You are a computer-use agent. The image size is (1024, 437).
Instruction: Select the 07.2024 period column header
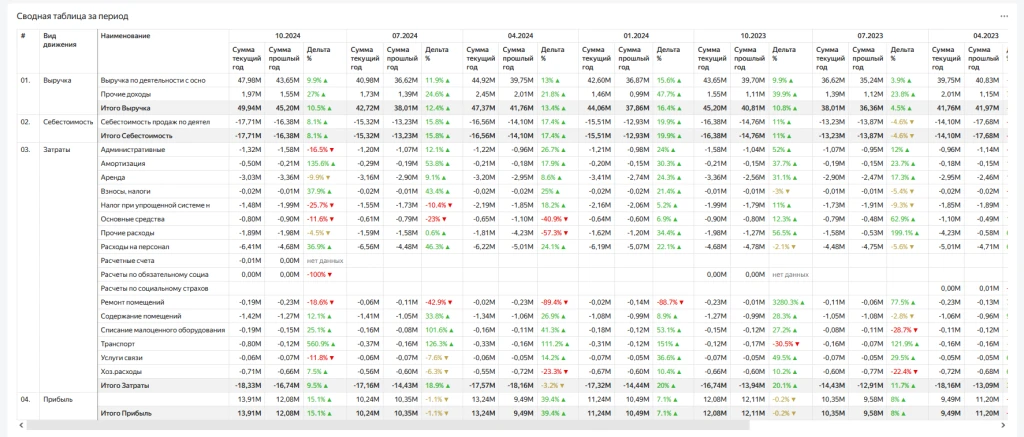404,35
